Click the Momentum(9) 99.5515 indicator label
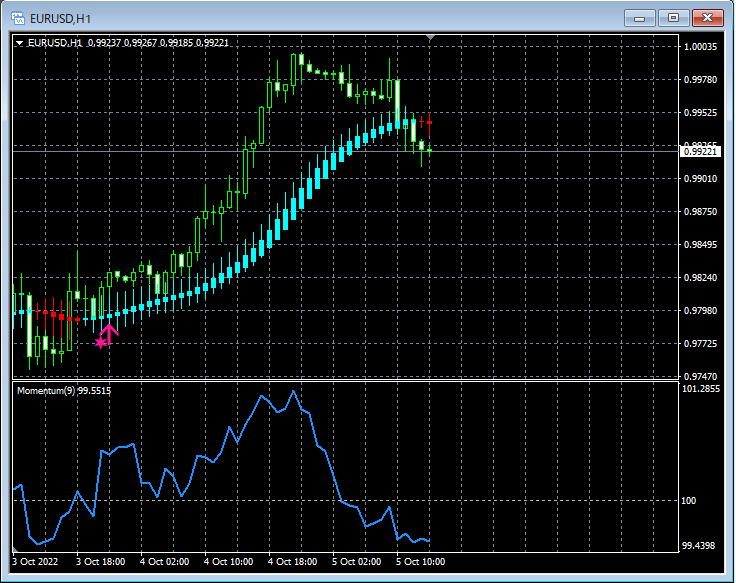The height and width of the screenshot is (583, 736). 64,391
